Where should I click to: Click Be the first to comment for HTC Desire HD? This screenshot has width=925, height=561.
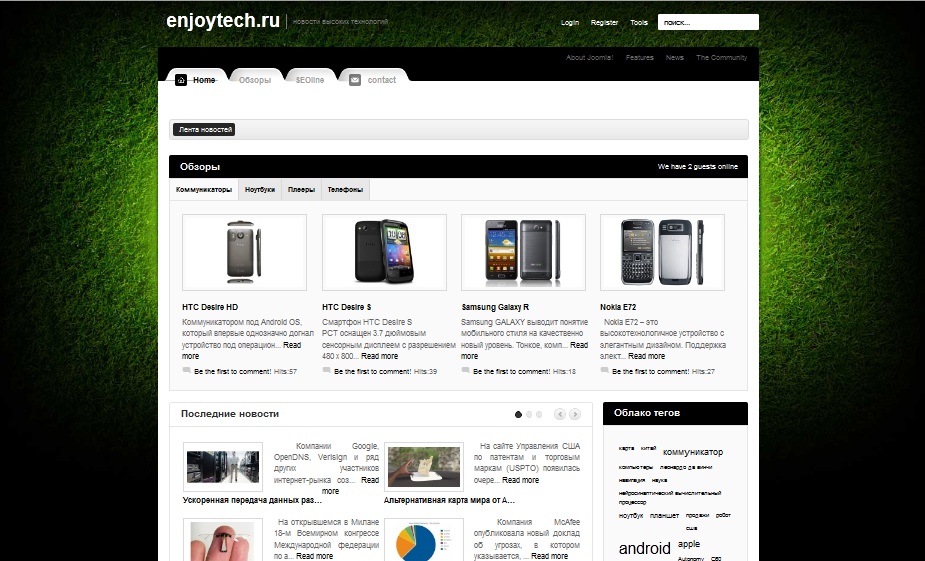coord(232,372)
